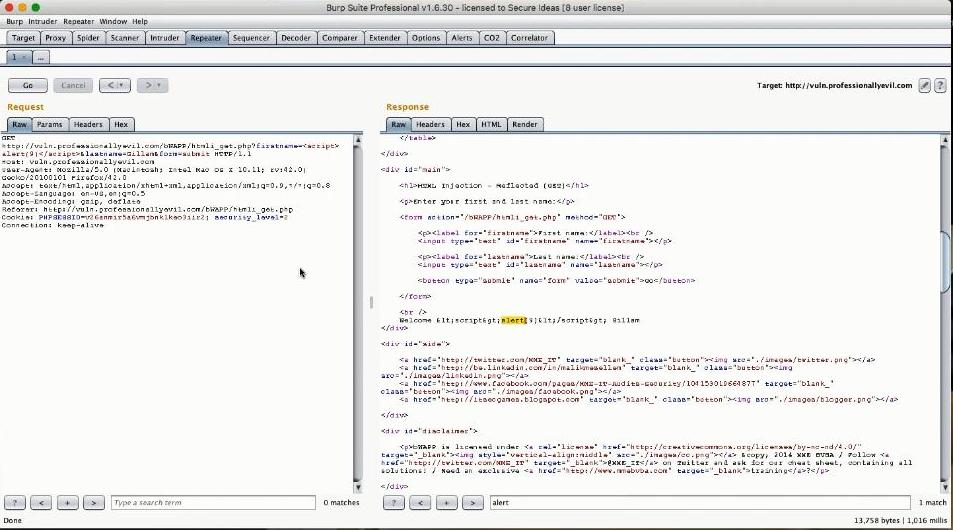The height and width of the screenshot is (530, 953).
Task: Open request search options plus button
Action: 67,503
